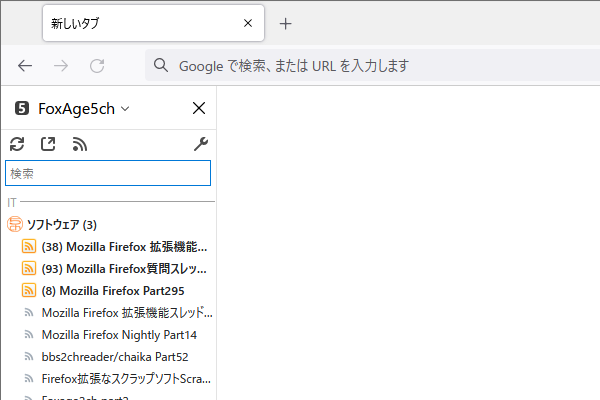Click gray feed icon beside bbs2chreader/chaika Part52
This screenshot has height=400, width=600.
pyautogui.click(x=29, y=357)
